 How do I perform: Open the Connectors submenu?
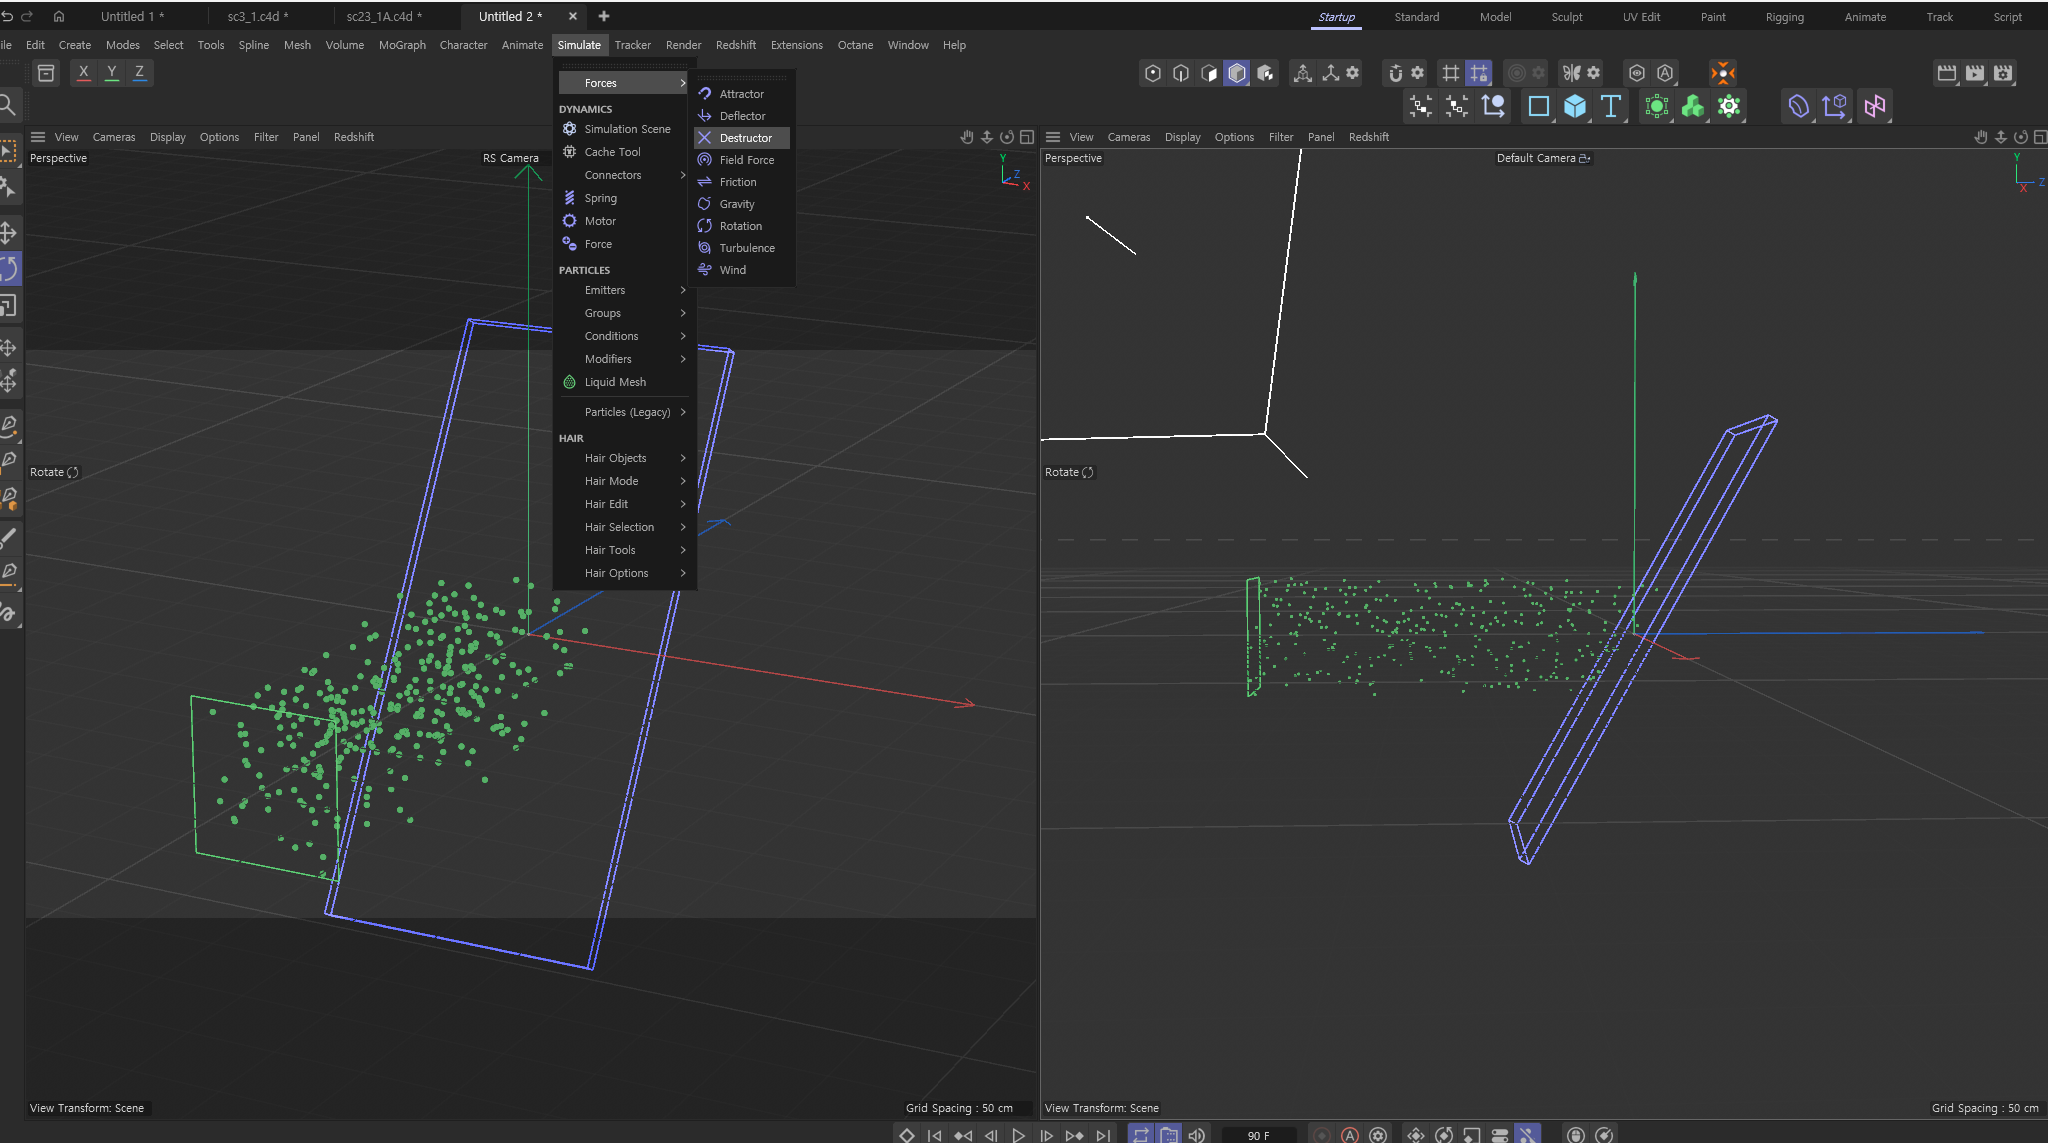click(624, 175)
